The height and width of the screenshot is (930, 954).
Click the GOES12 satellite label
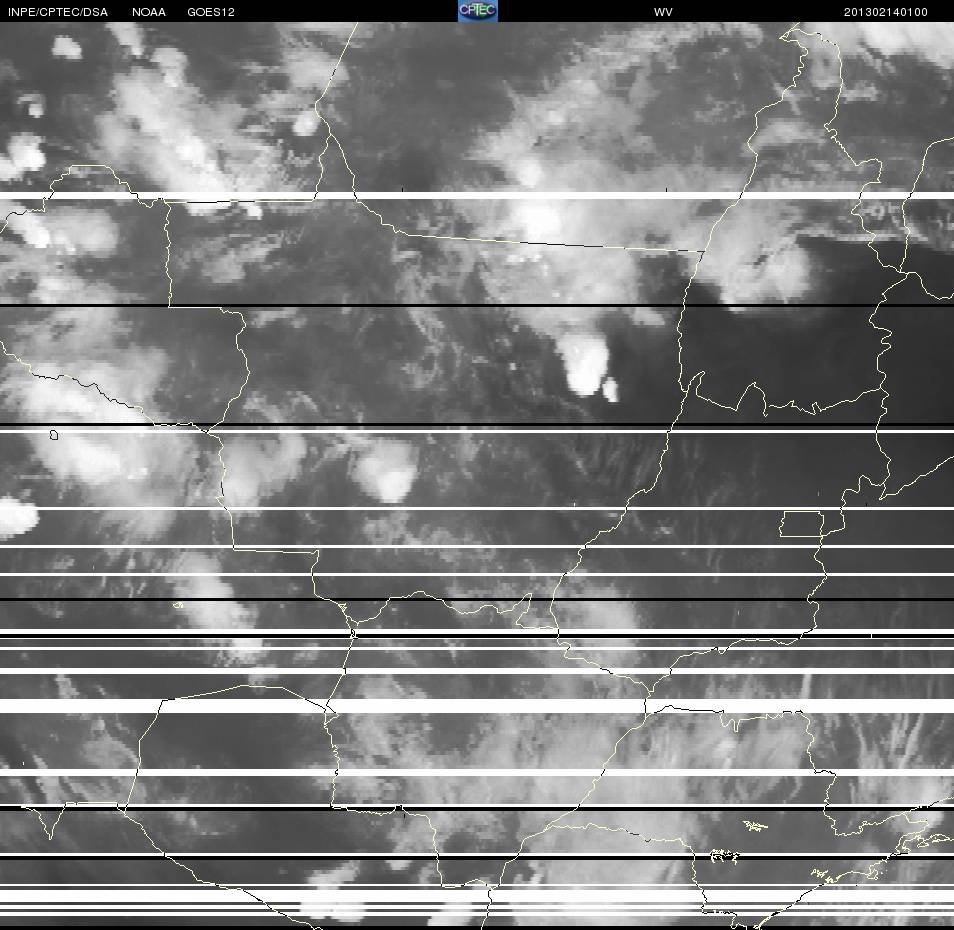(211, 12)
